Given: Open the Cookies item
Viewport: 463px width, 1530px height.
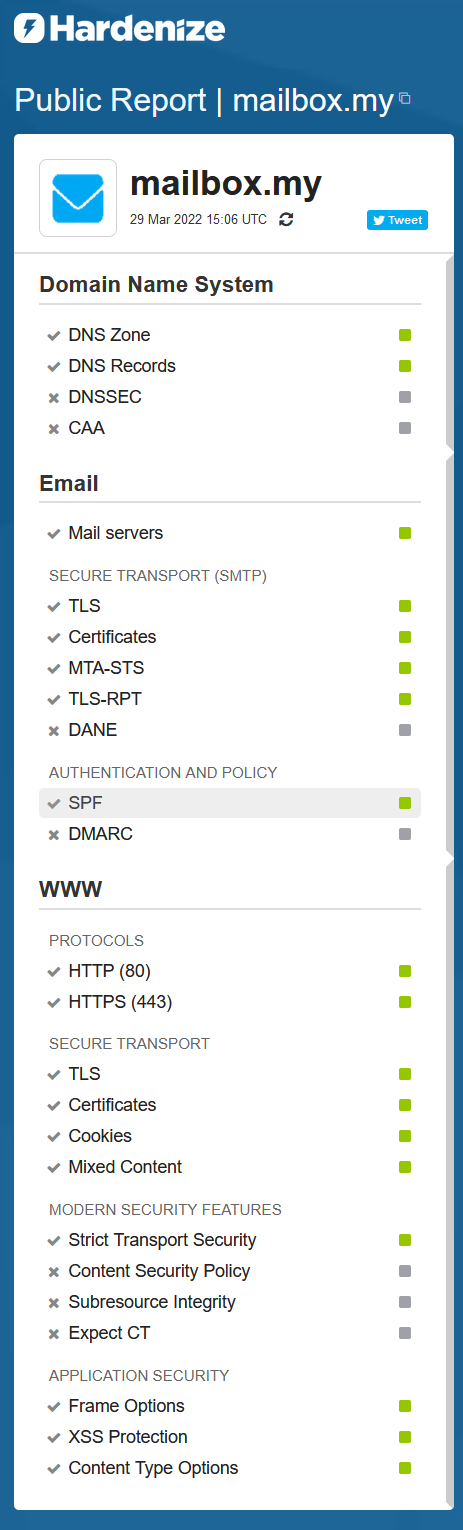Looking at the screenshot, I should [230, 1136].
